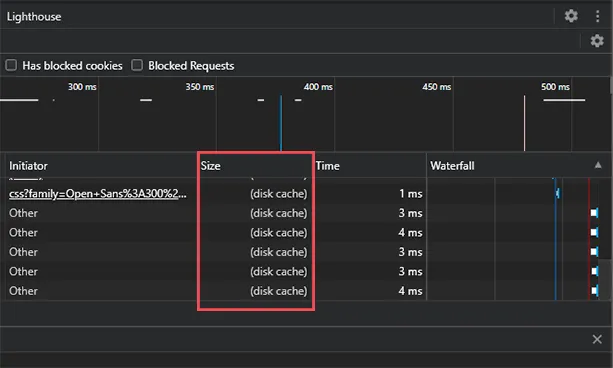Screen dimensions: 613x368
Task: Click the 400 ms overview timeline marker
Action: coord(318,86)
